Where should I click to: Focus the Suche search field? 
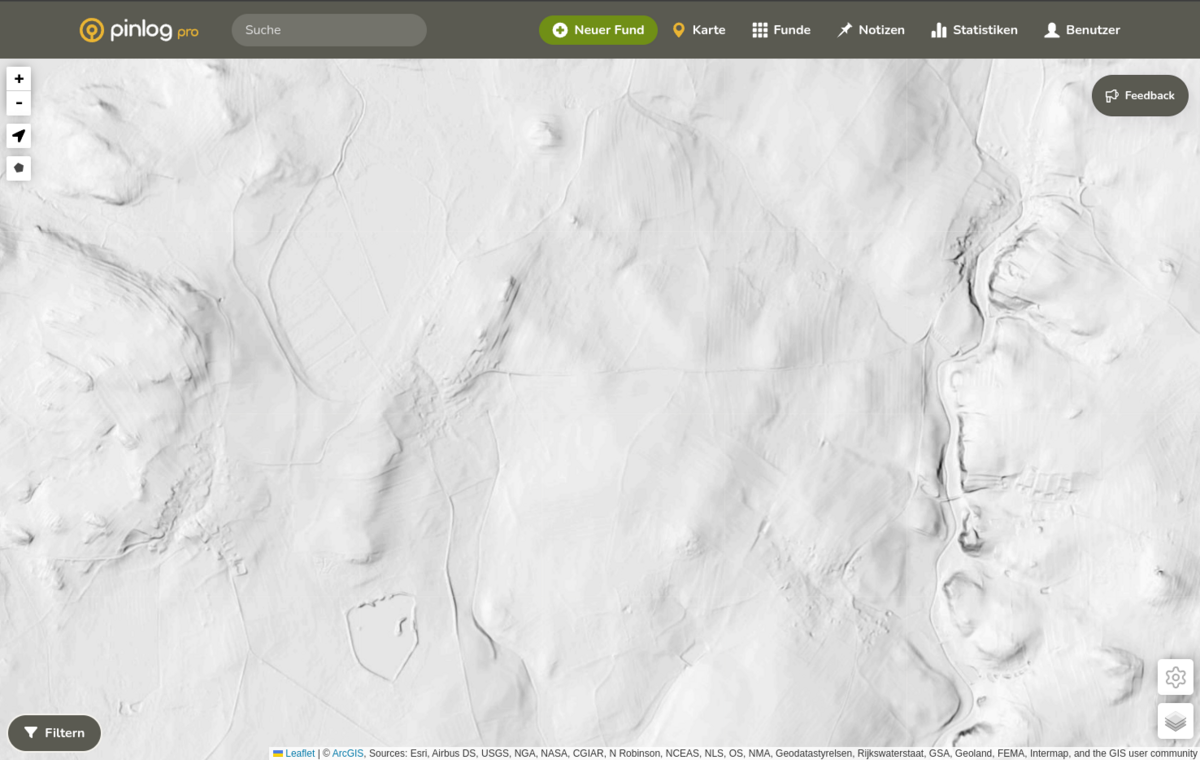click(x=329, y=30)
